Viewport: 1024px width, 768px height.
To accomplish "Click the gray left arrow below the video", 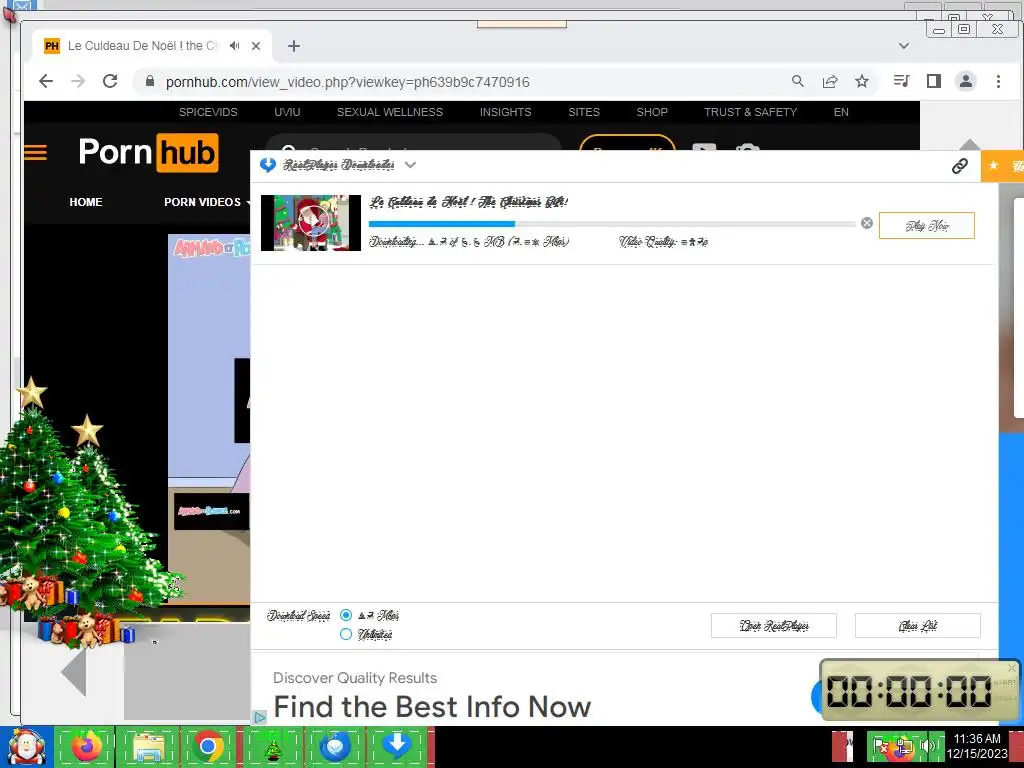I will tap(73, 672).
